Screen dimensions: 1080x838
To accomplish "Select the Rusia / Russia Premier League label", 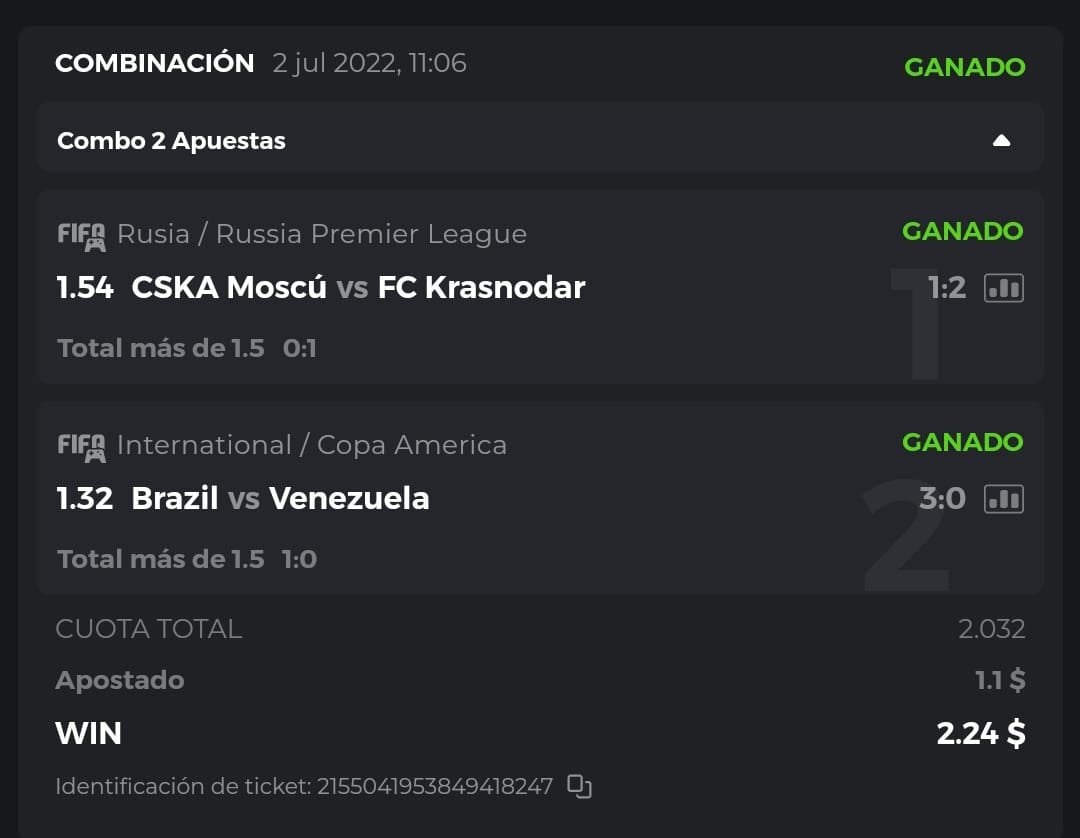I will (x=321, y=234).
